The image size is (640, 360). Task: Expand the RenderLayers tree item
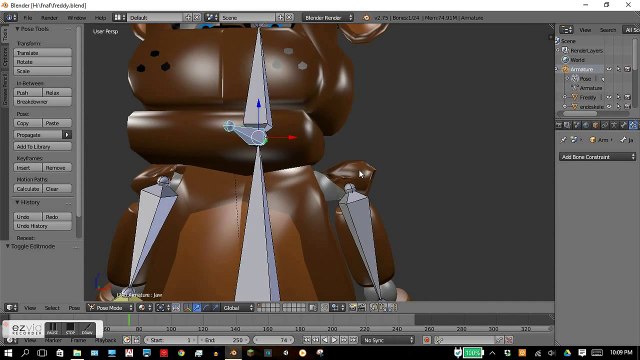[558, 50]
